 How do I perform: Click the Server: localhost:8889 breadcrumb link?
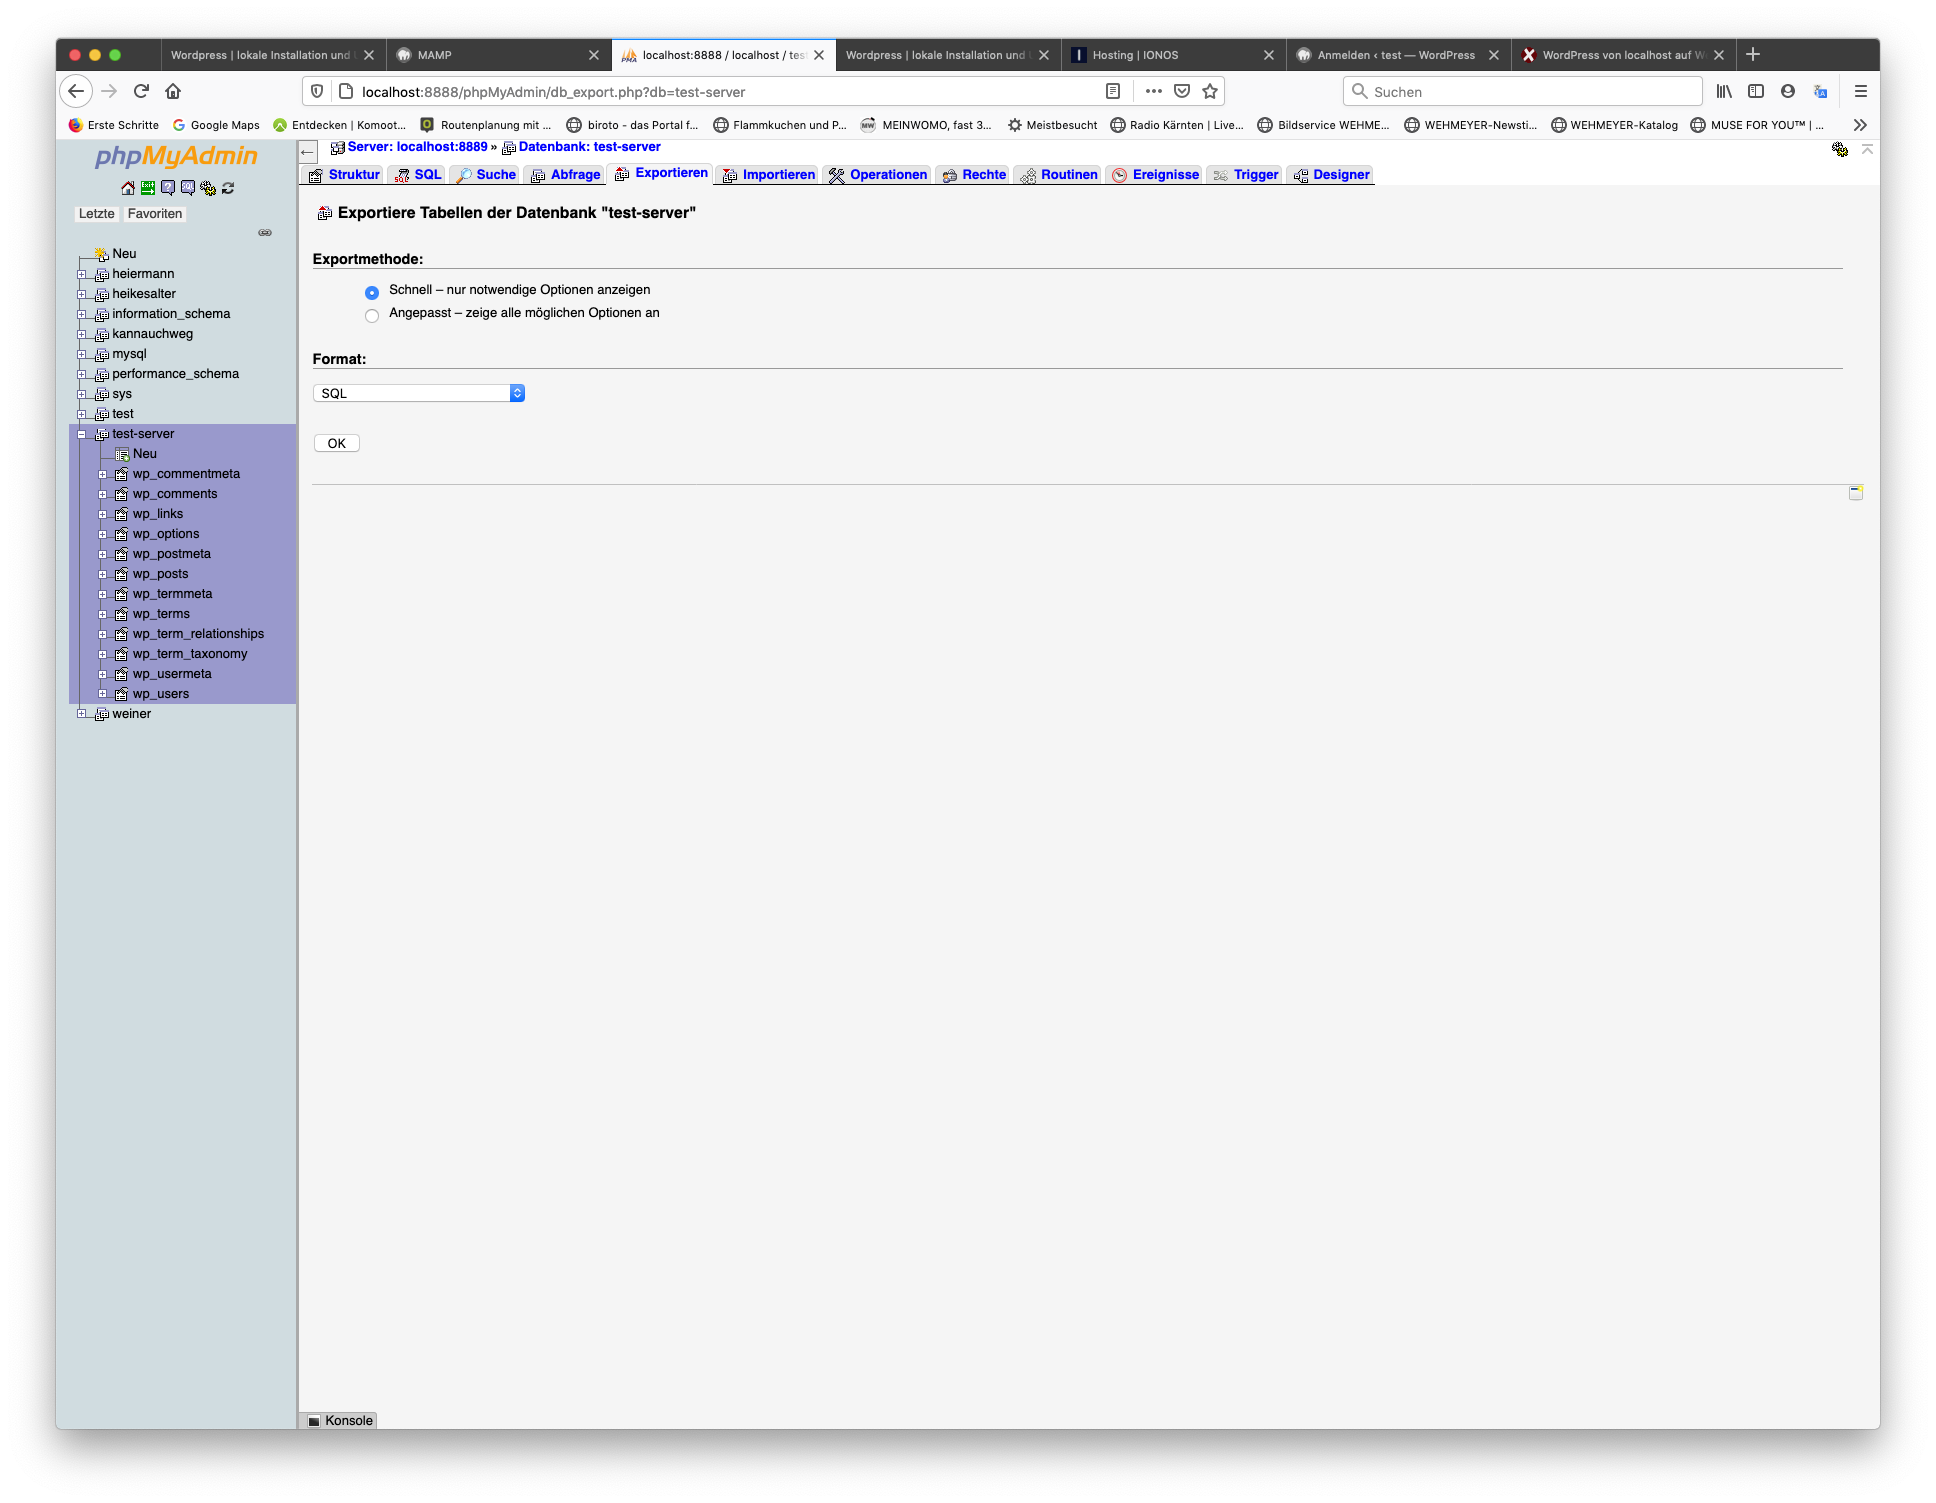pos(417,147)
